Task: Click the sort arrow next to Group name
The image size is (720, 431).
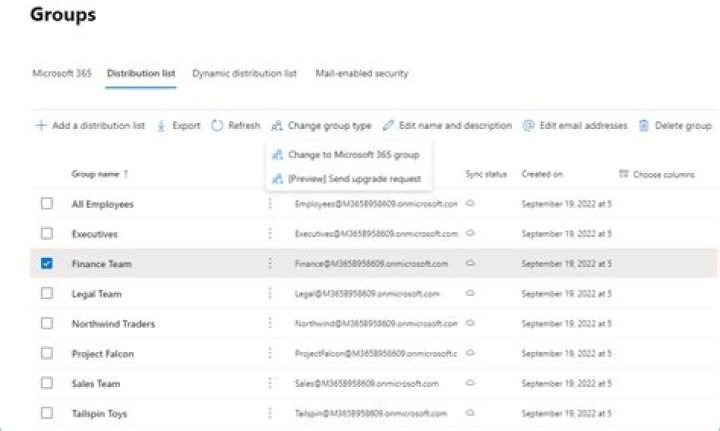Action: pos(126,174)
